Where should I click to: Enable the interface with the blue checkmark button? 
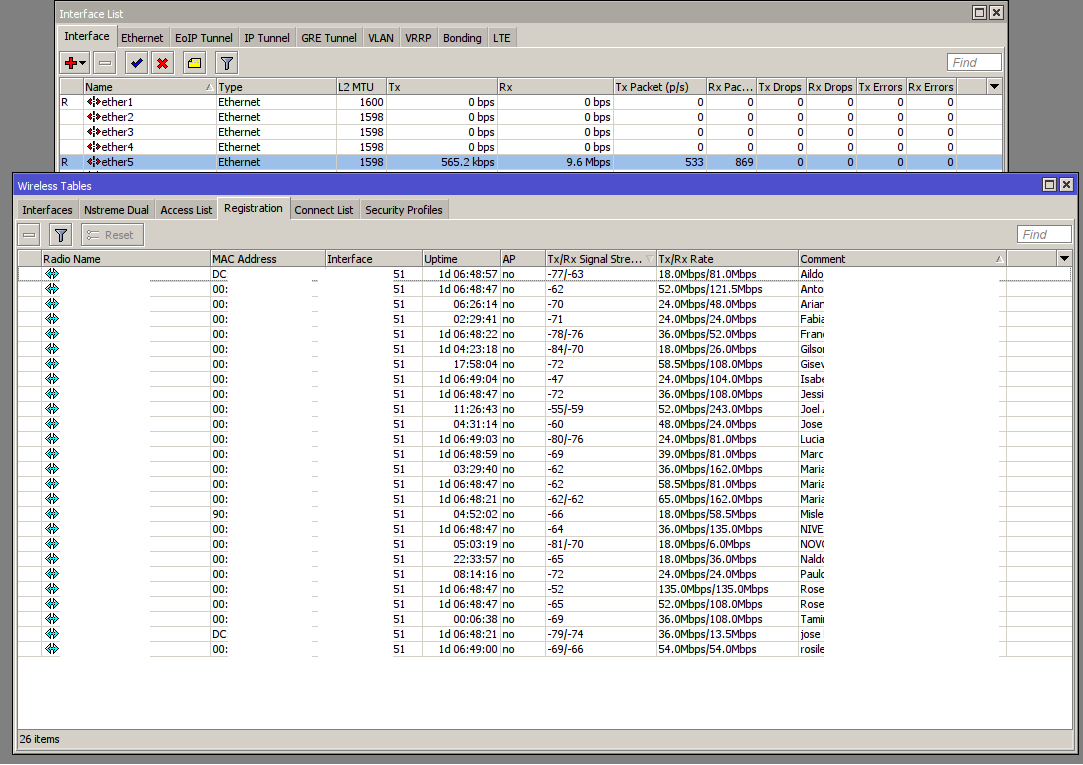coord(137,64)
